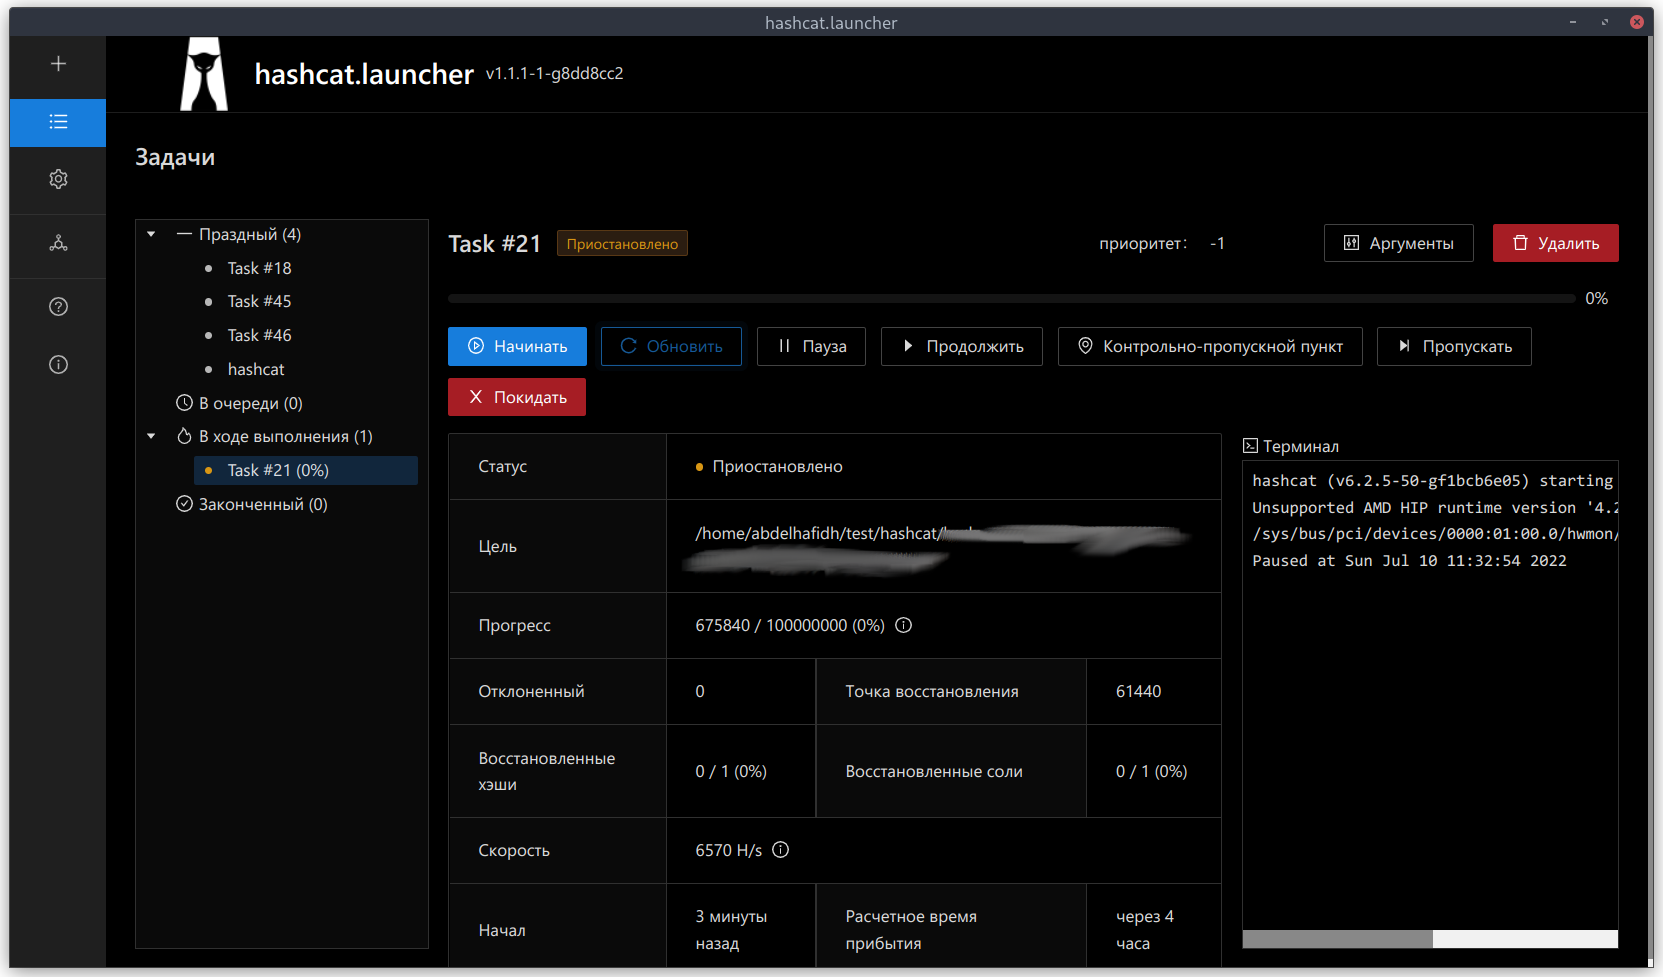1663x977 pixels.
Task: Click the priority value -1
Action: pos(1217,243)
